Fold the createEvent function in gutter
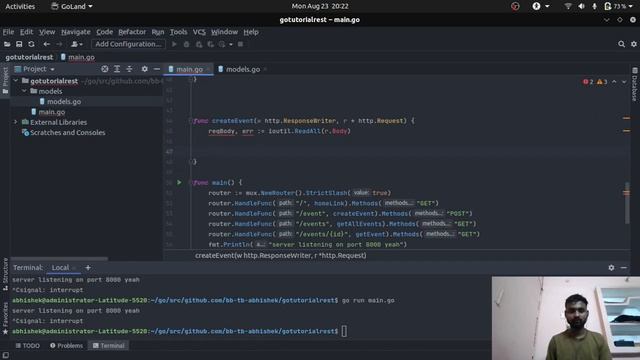 click(x=191, y=121)
